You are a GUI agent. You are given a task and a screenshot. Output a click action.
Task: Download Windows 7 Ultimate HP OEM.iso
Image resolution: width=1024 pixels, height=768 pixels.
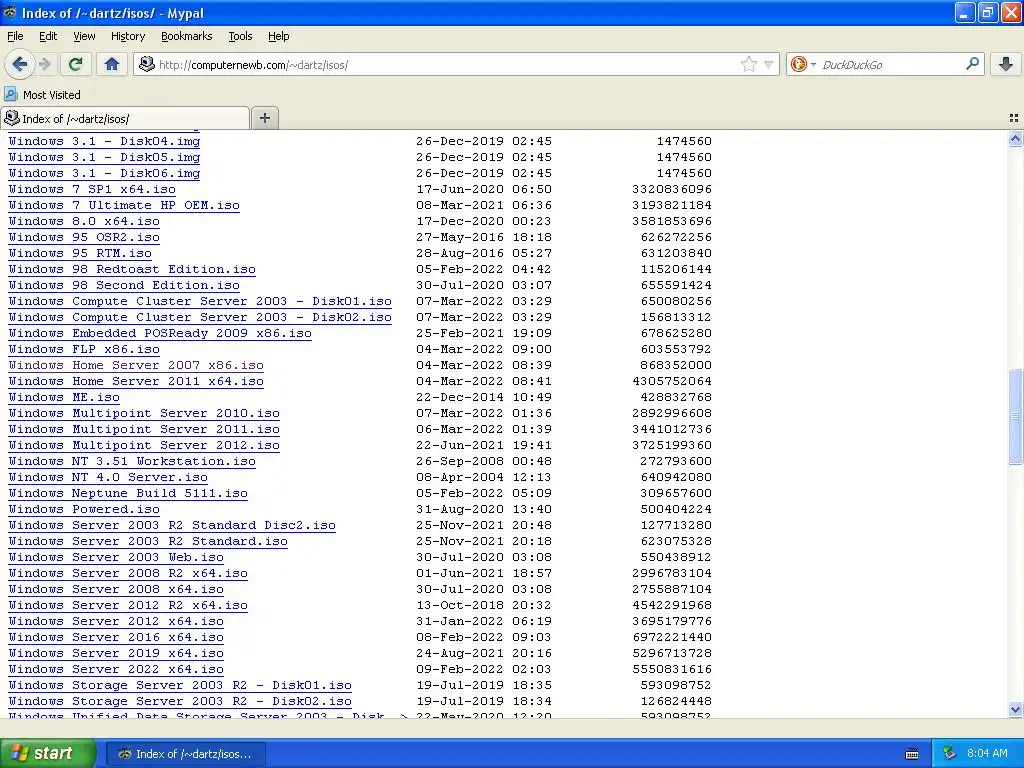tap(124, 205)
